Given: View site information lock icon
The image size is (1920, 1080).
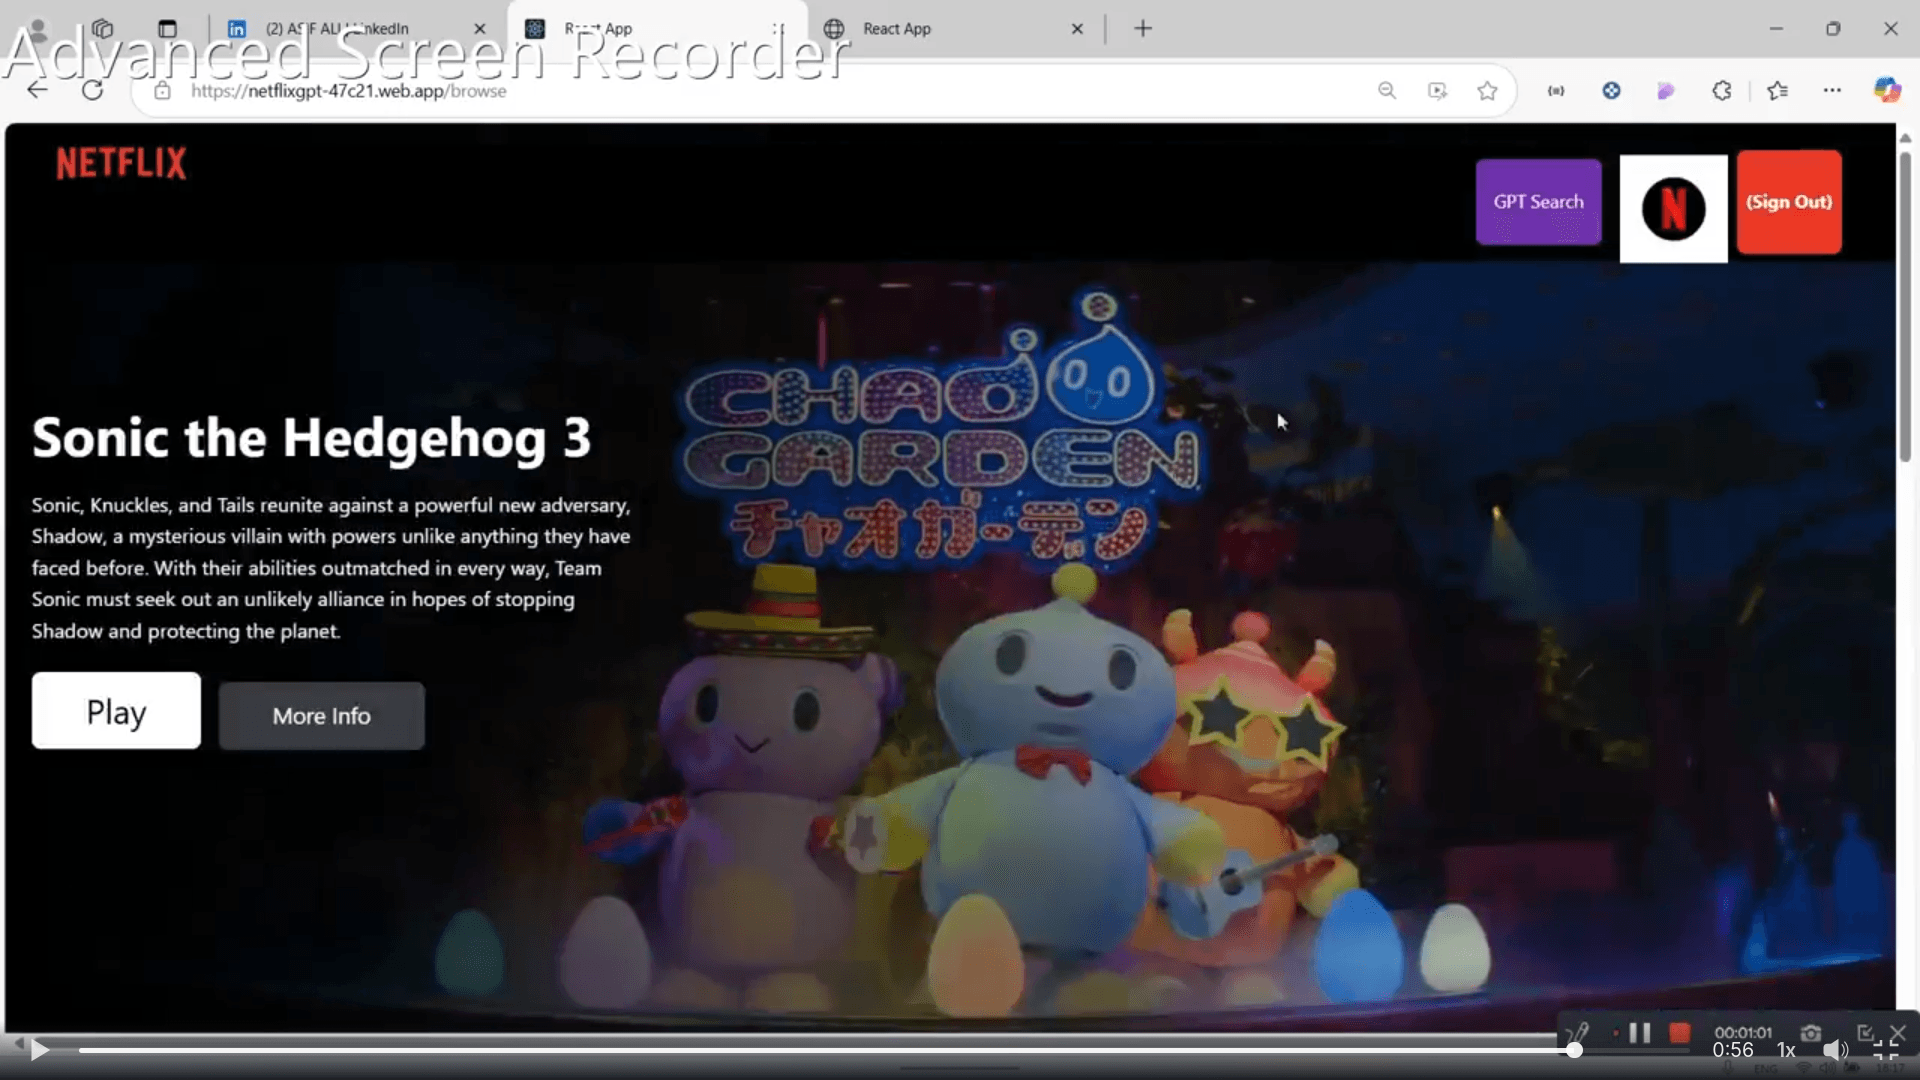Looking at the screenshot, I should click(x=162, y=91).
